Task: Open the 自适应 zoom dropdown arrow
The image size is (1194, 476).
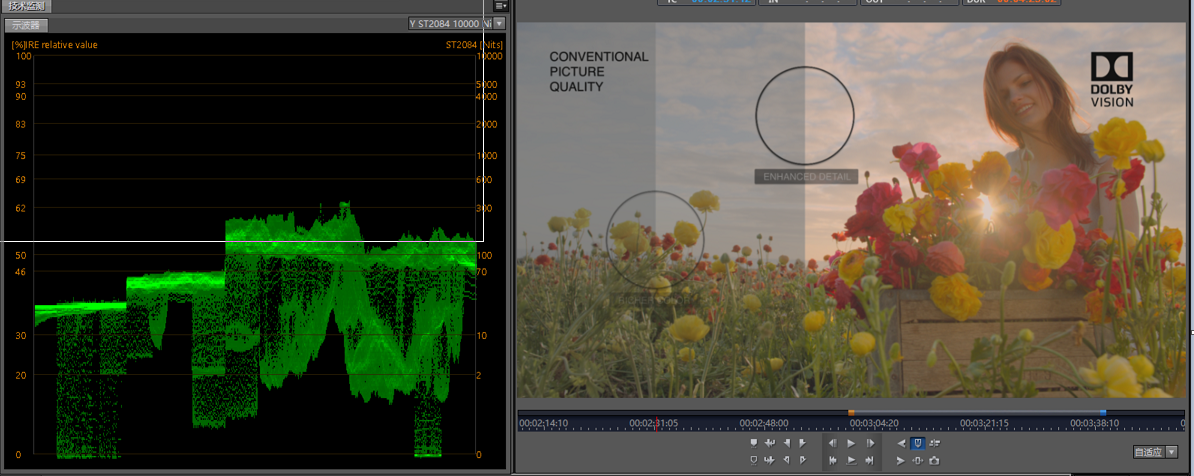Action: [x=1171, y=452]
